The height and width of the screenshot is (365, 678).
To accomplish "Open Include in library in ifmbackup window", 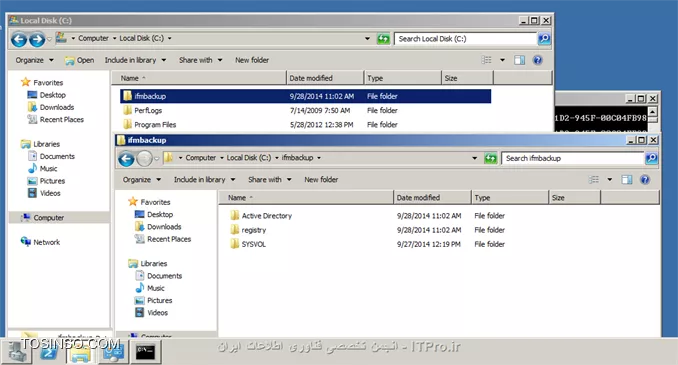I will click(x=205, y=179).
